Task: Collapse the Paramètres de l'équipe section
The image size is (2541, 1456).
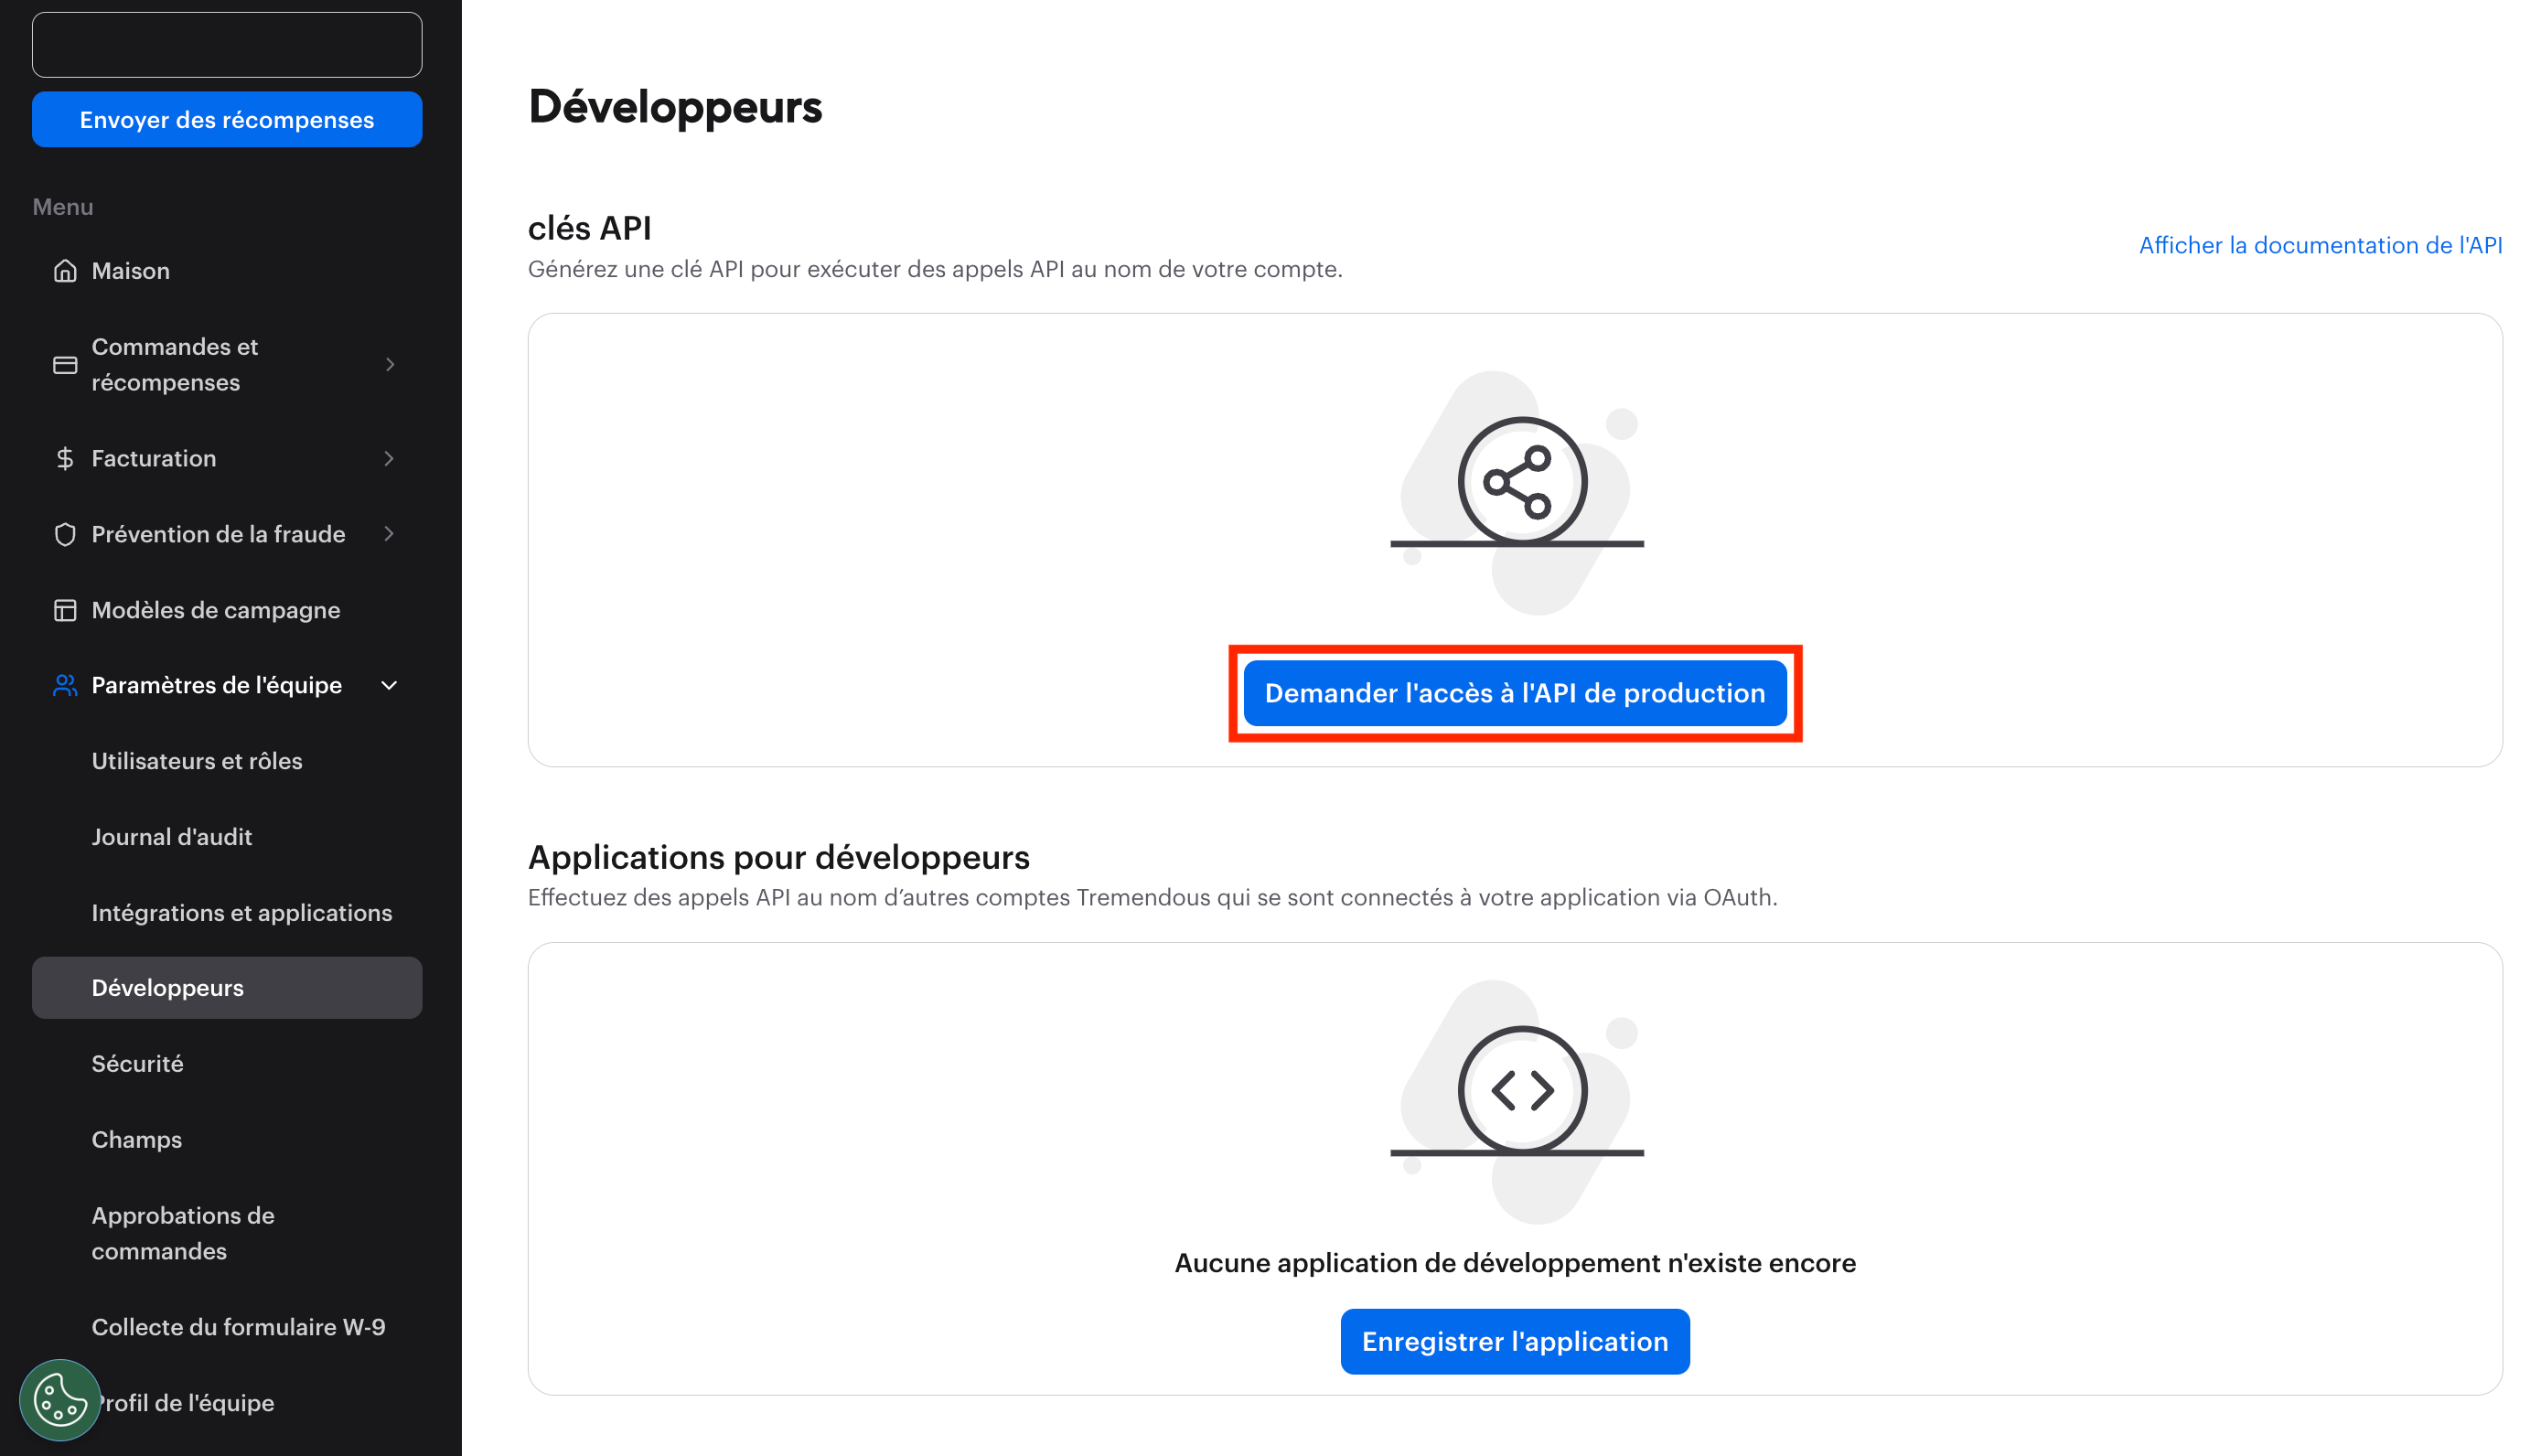Action: (390, 685)
